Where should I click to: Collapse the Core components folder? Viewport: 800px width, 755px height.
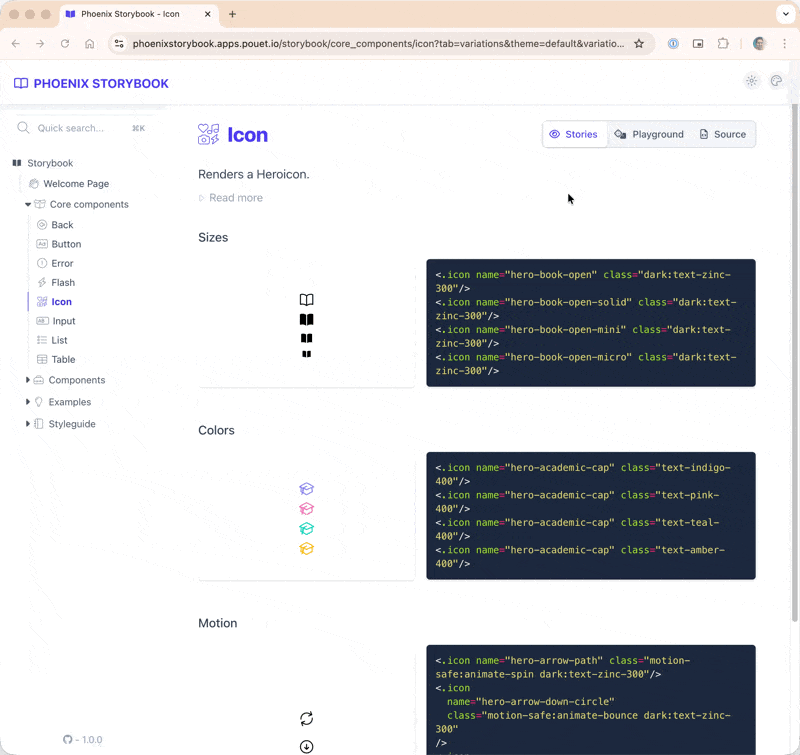coord(28,205)
